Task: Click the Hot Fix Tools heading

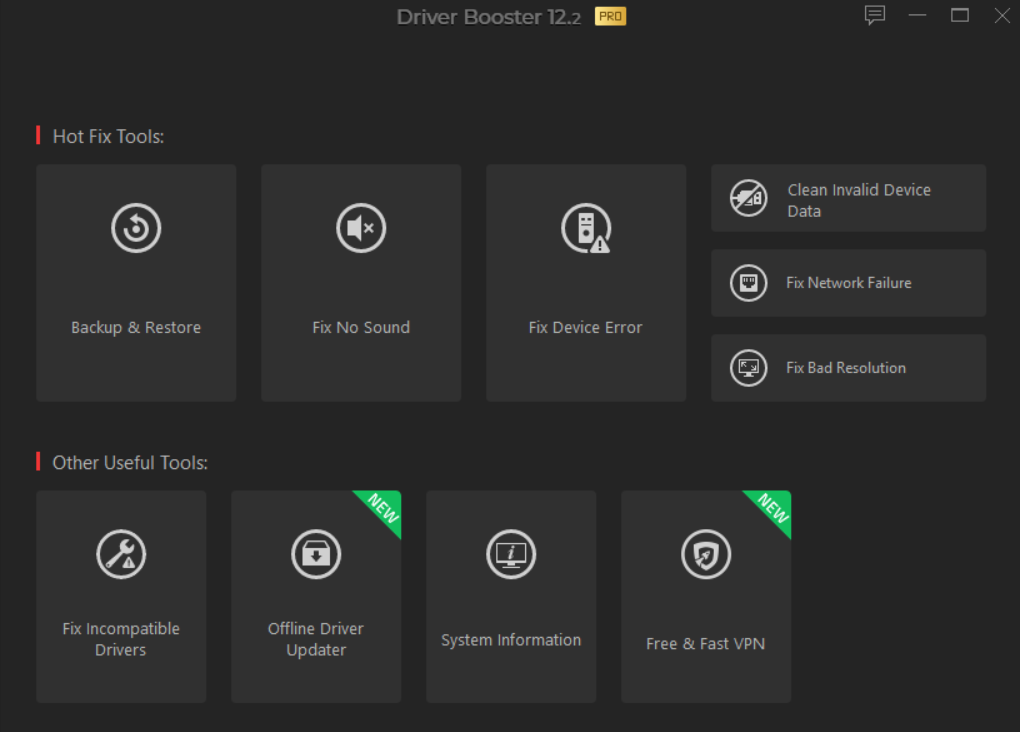Action: [x=108, y=137]
